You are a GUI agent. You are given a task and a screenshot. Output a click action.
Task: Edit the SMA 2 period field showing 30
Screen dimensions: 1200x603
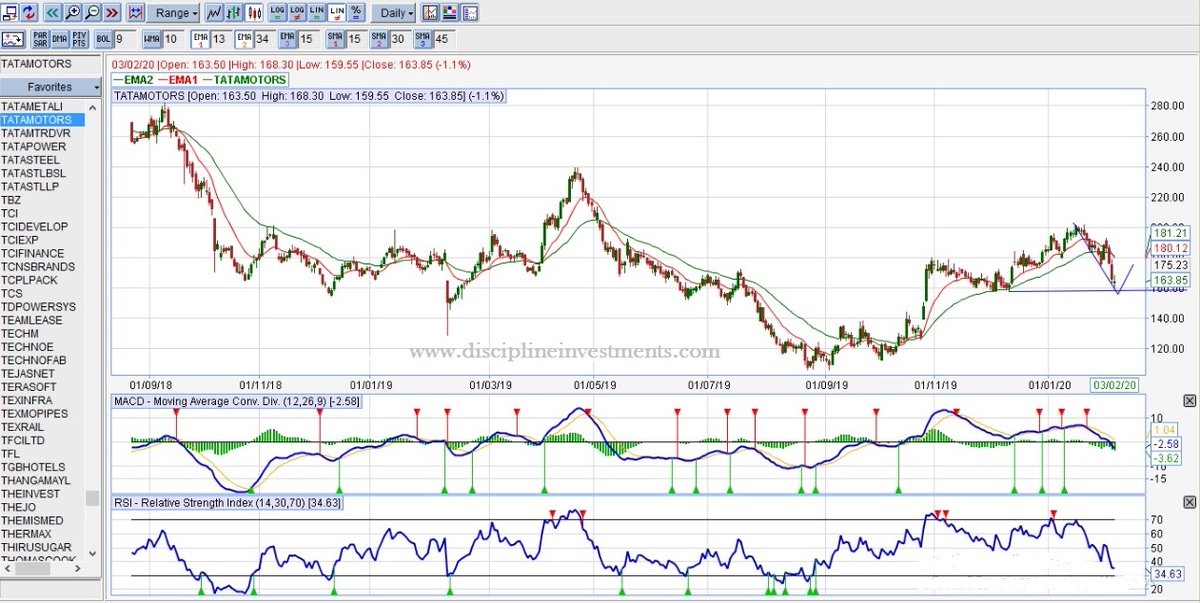[x=400, y=39]
